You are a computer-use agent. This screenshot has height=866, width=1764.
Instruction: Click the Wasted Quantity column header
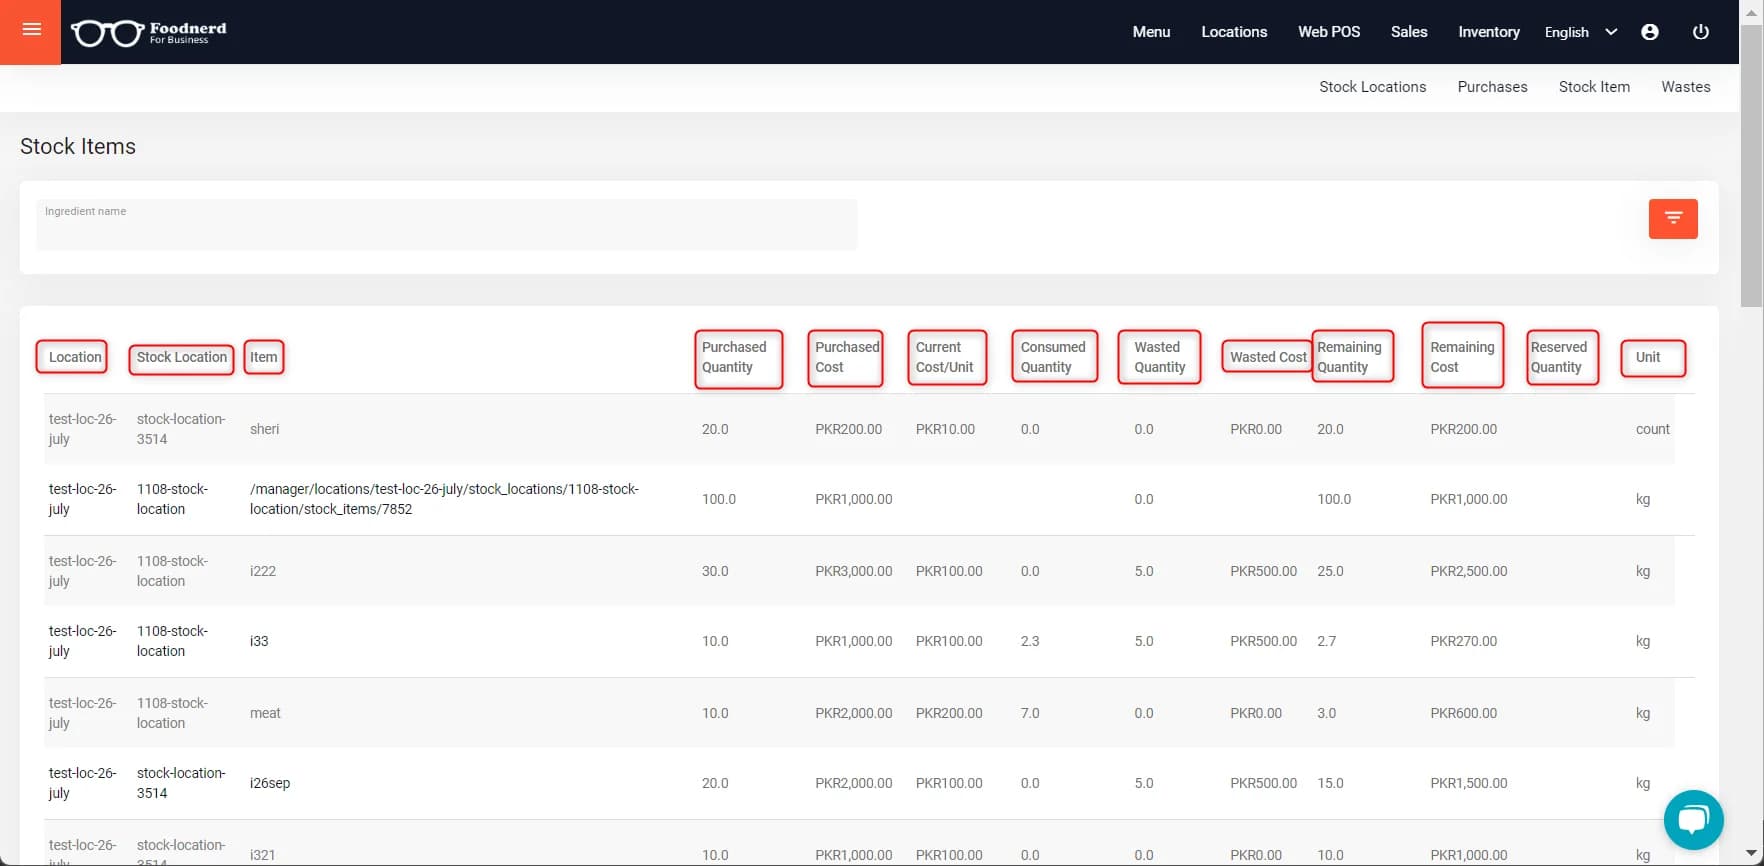click(x=1160, y=357)
